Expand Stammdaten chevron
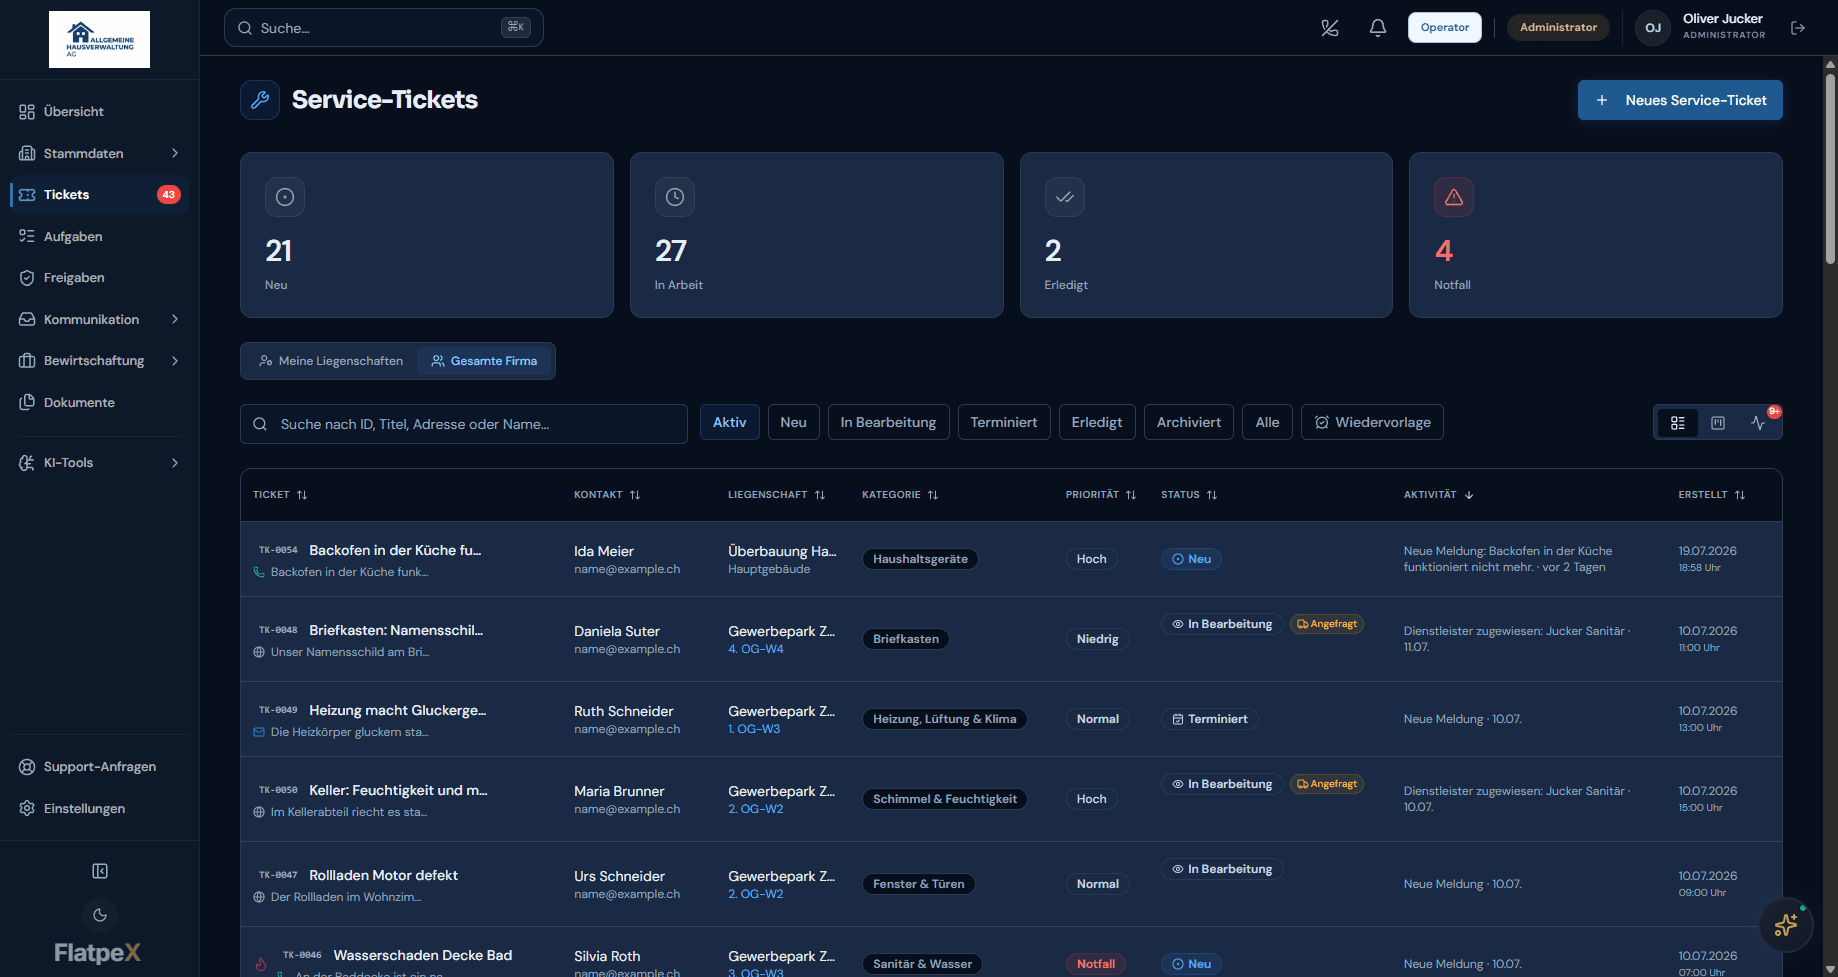Image resolution: width=1838 pixels, height=977 pixels. 175,153
